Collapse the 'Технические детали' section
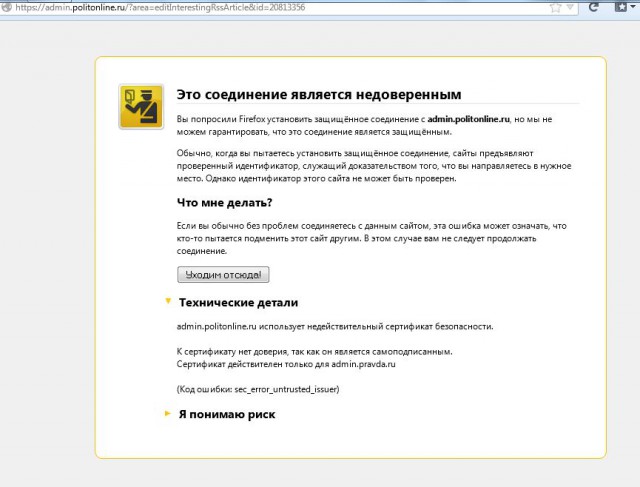640x487 pixels. point(168,301)
